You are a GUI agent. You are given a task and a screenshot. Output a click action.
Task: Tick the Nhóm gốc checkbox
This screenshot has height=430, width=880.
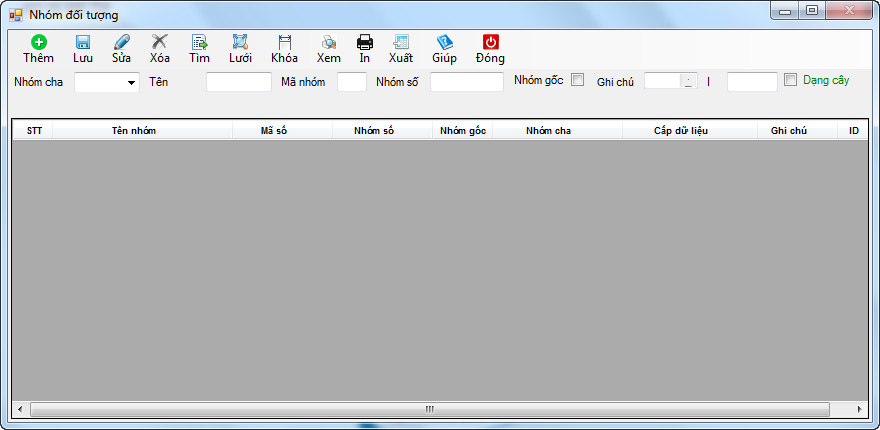point(578,80)
